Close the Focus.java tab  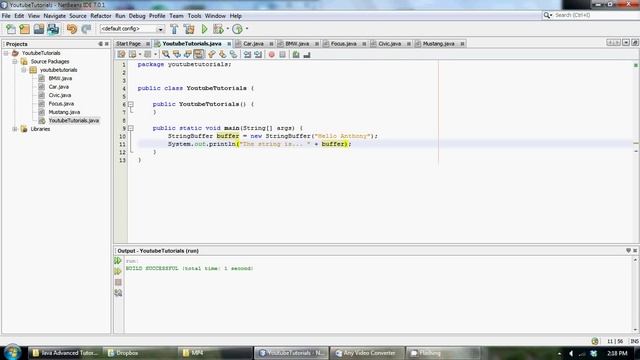(364, 44)
